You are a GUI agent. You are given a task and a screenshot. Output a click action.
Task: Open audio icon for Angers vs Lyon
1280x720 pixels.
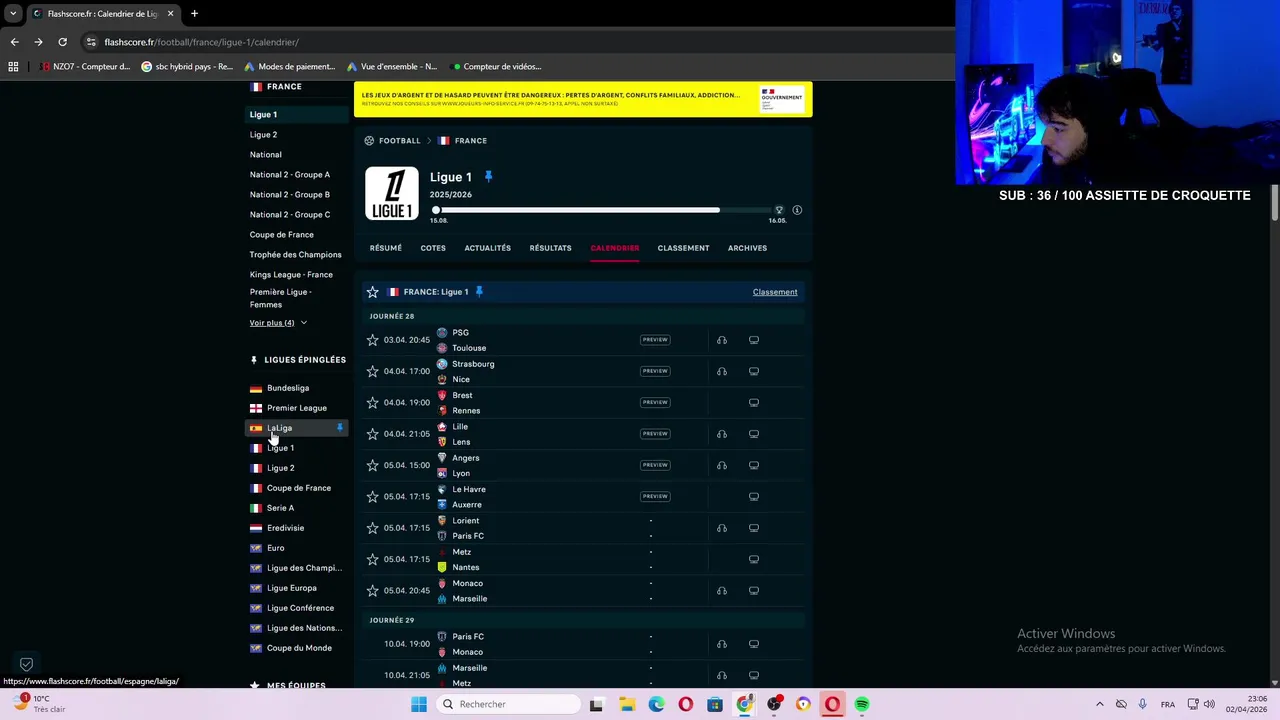tap(722, 465)
